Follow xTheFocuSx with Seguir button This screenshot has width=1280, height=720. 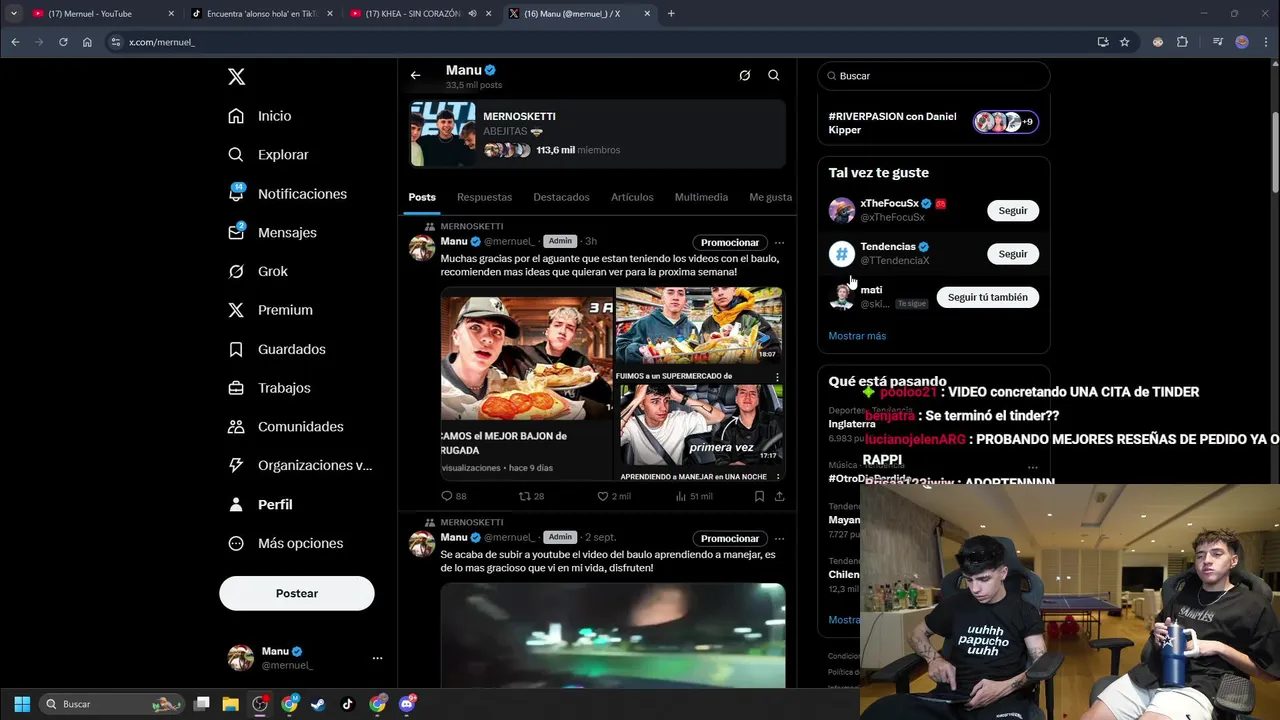[1013, 210]
